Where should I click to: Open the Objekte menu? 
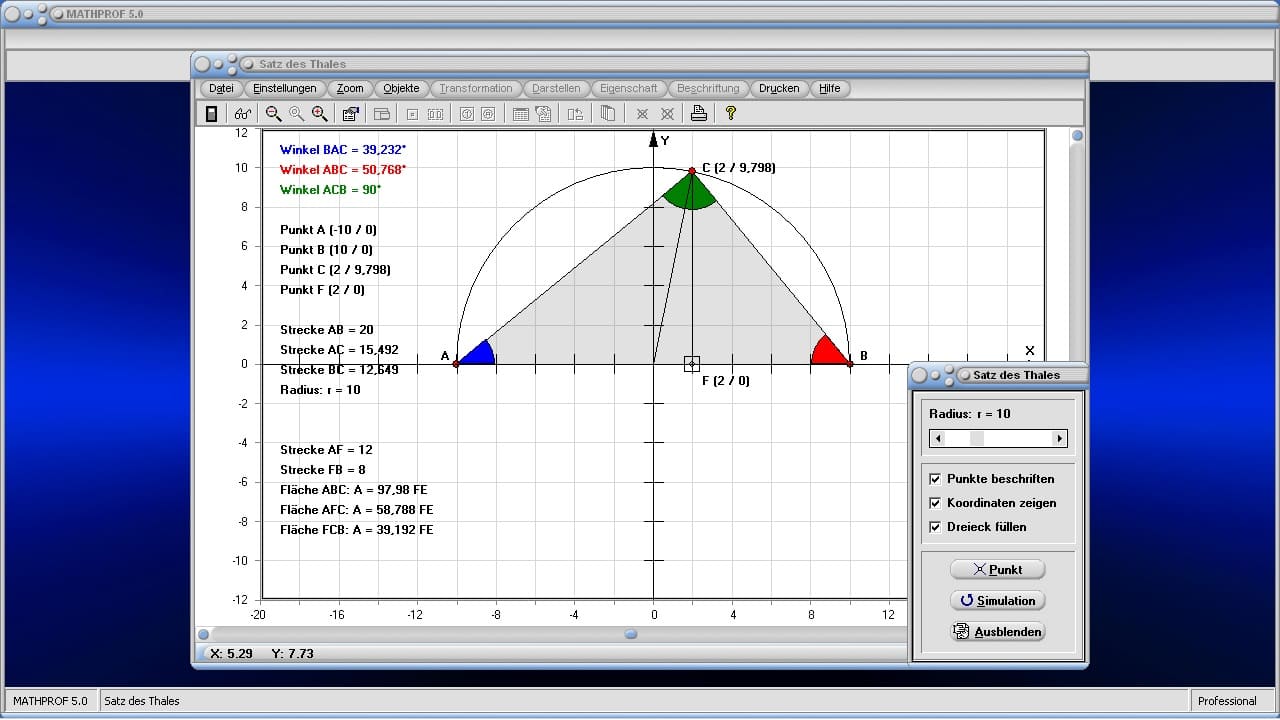(x=402, y=88)
